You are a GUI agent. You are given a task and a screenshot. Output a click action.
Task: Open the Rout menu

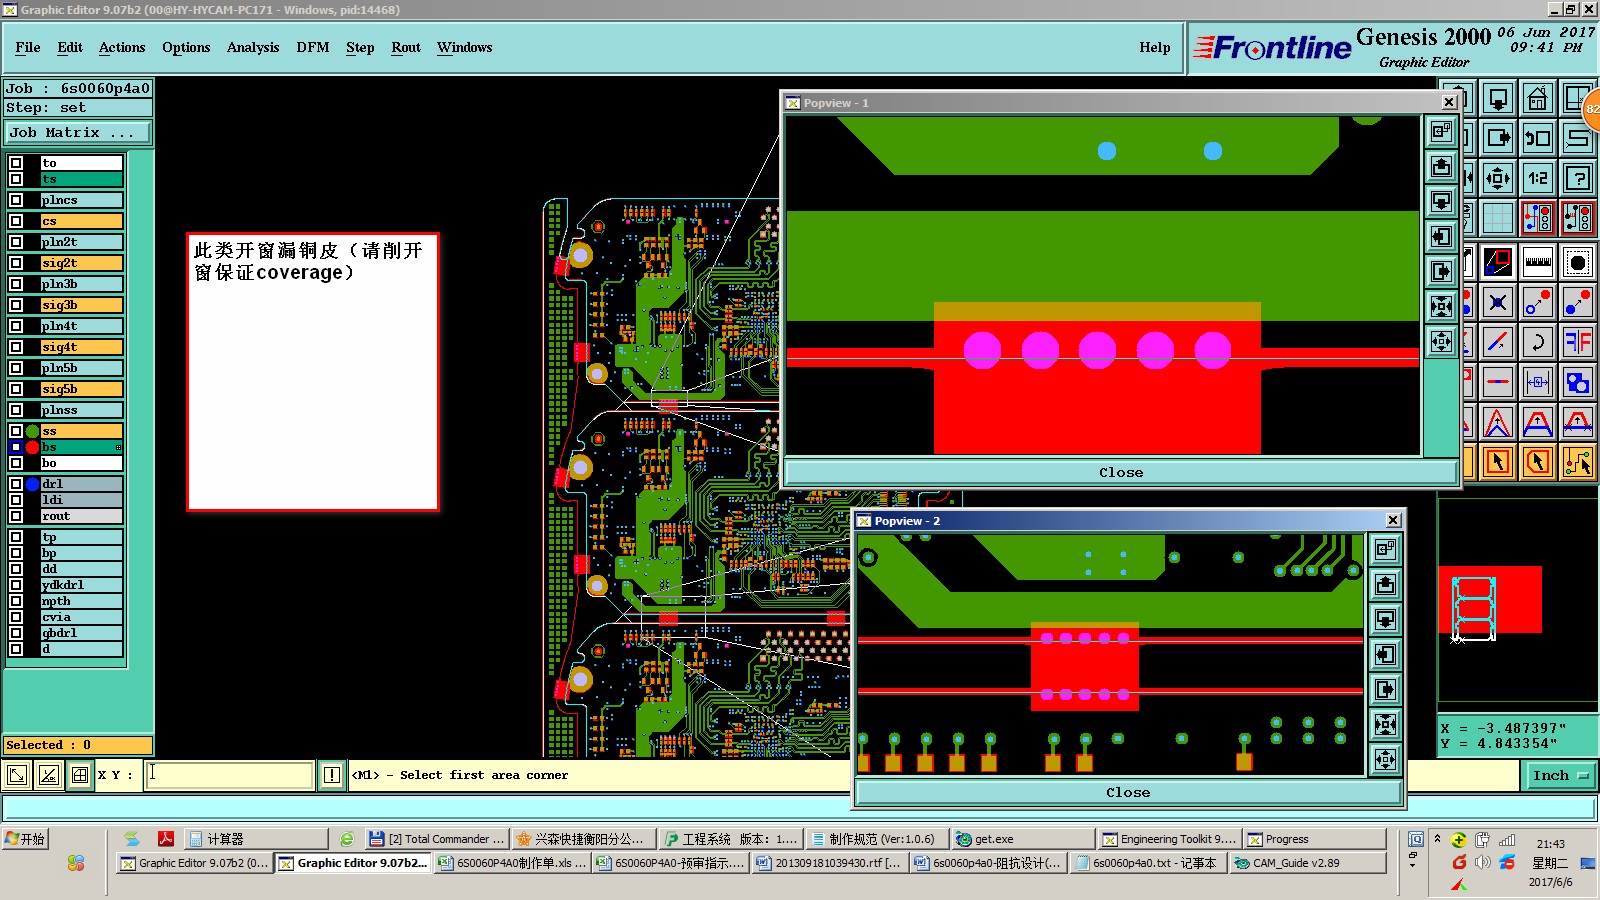pyautogui.click(x=406, y=47)
